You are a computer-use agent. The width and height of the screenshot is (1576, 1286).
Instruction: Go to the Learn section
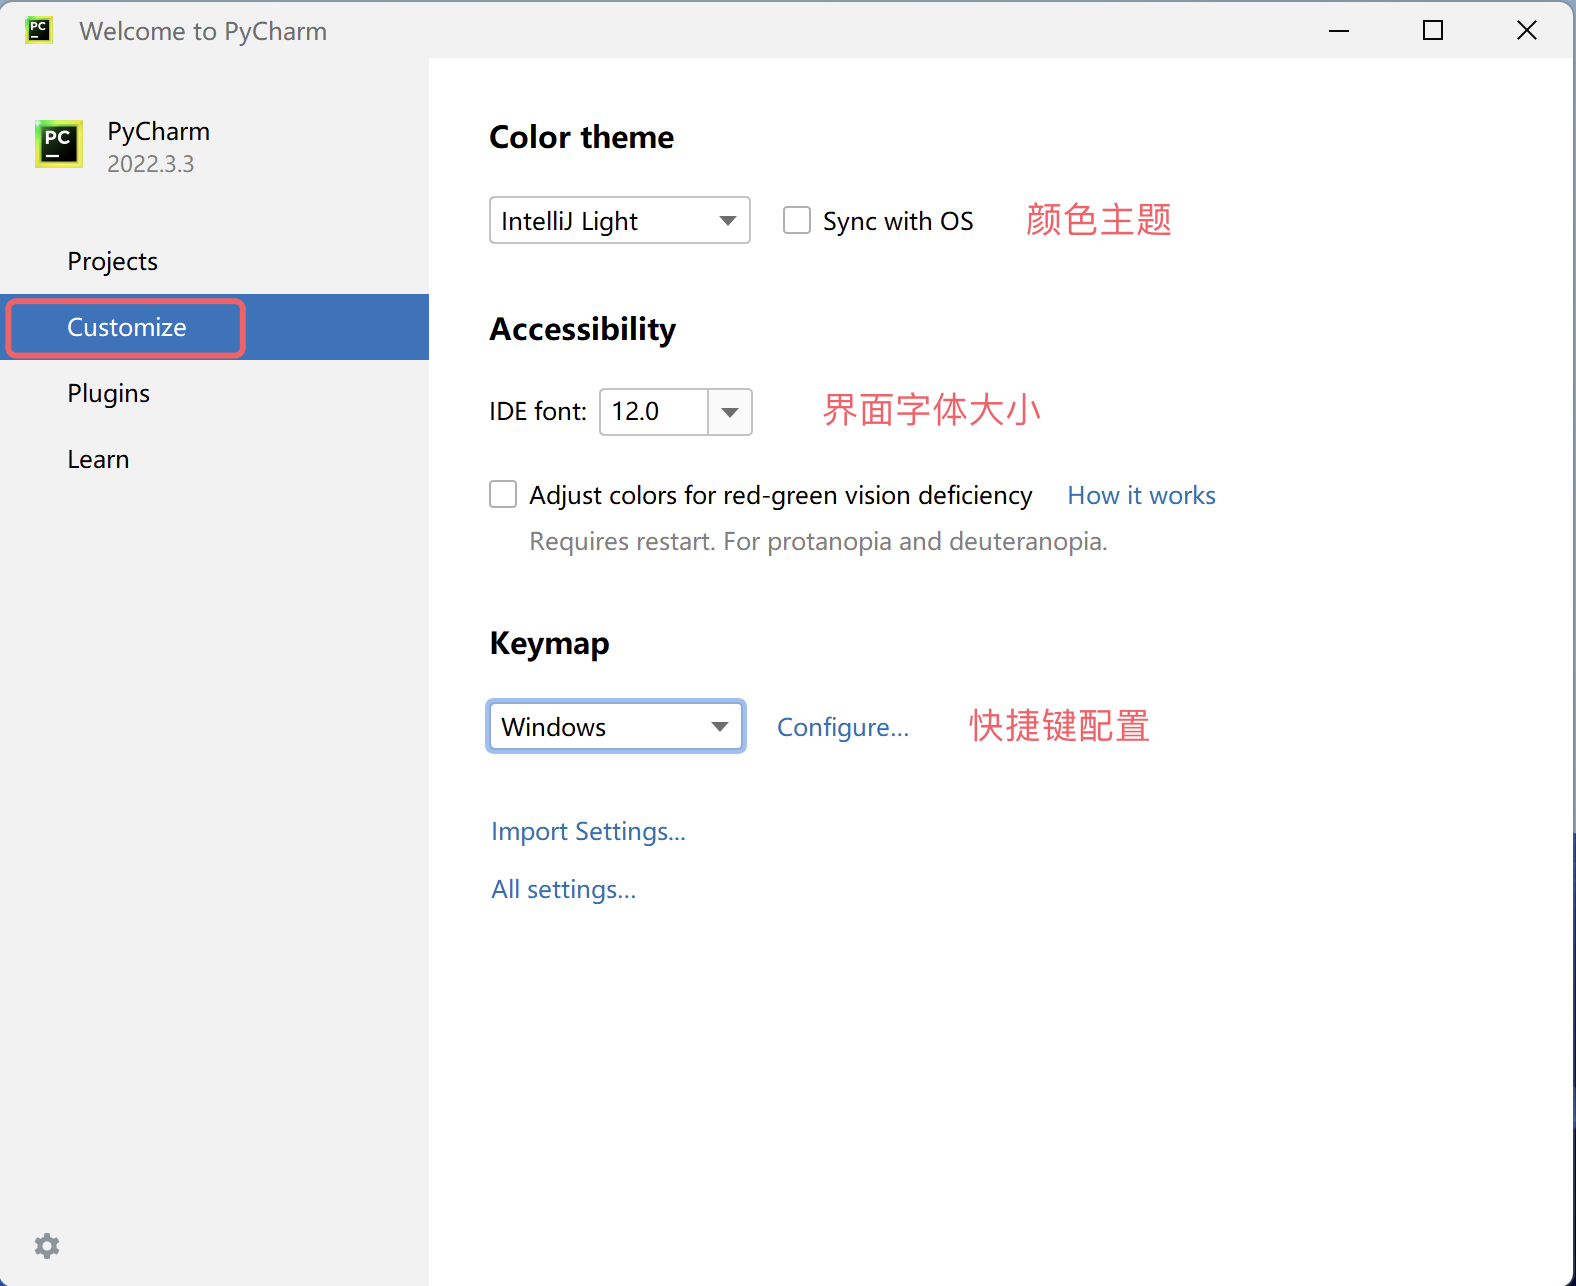coord(98,459)
